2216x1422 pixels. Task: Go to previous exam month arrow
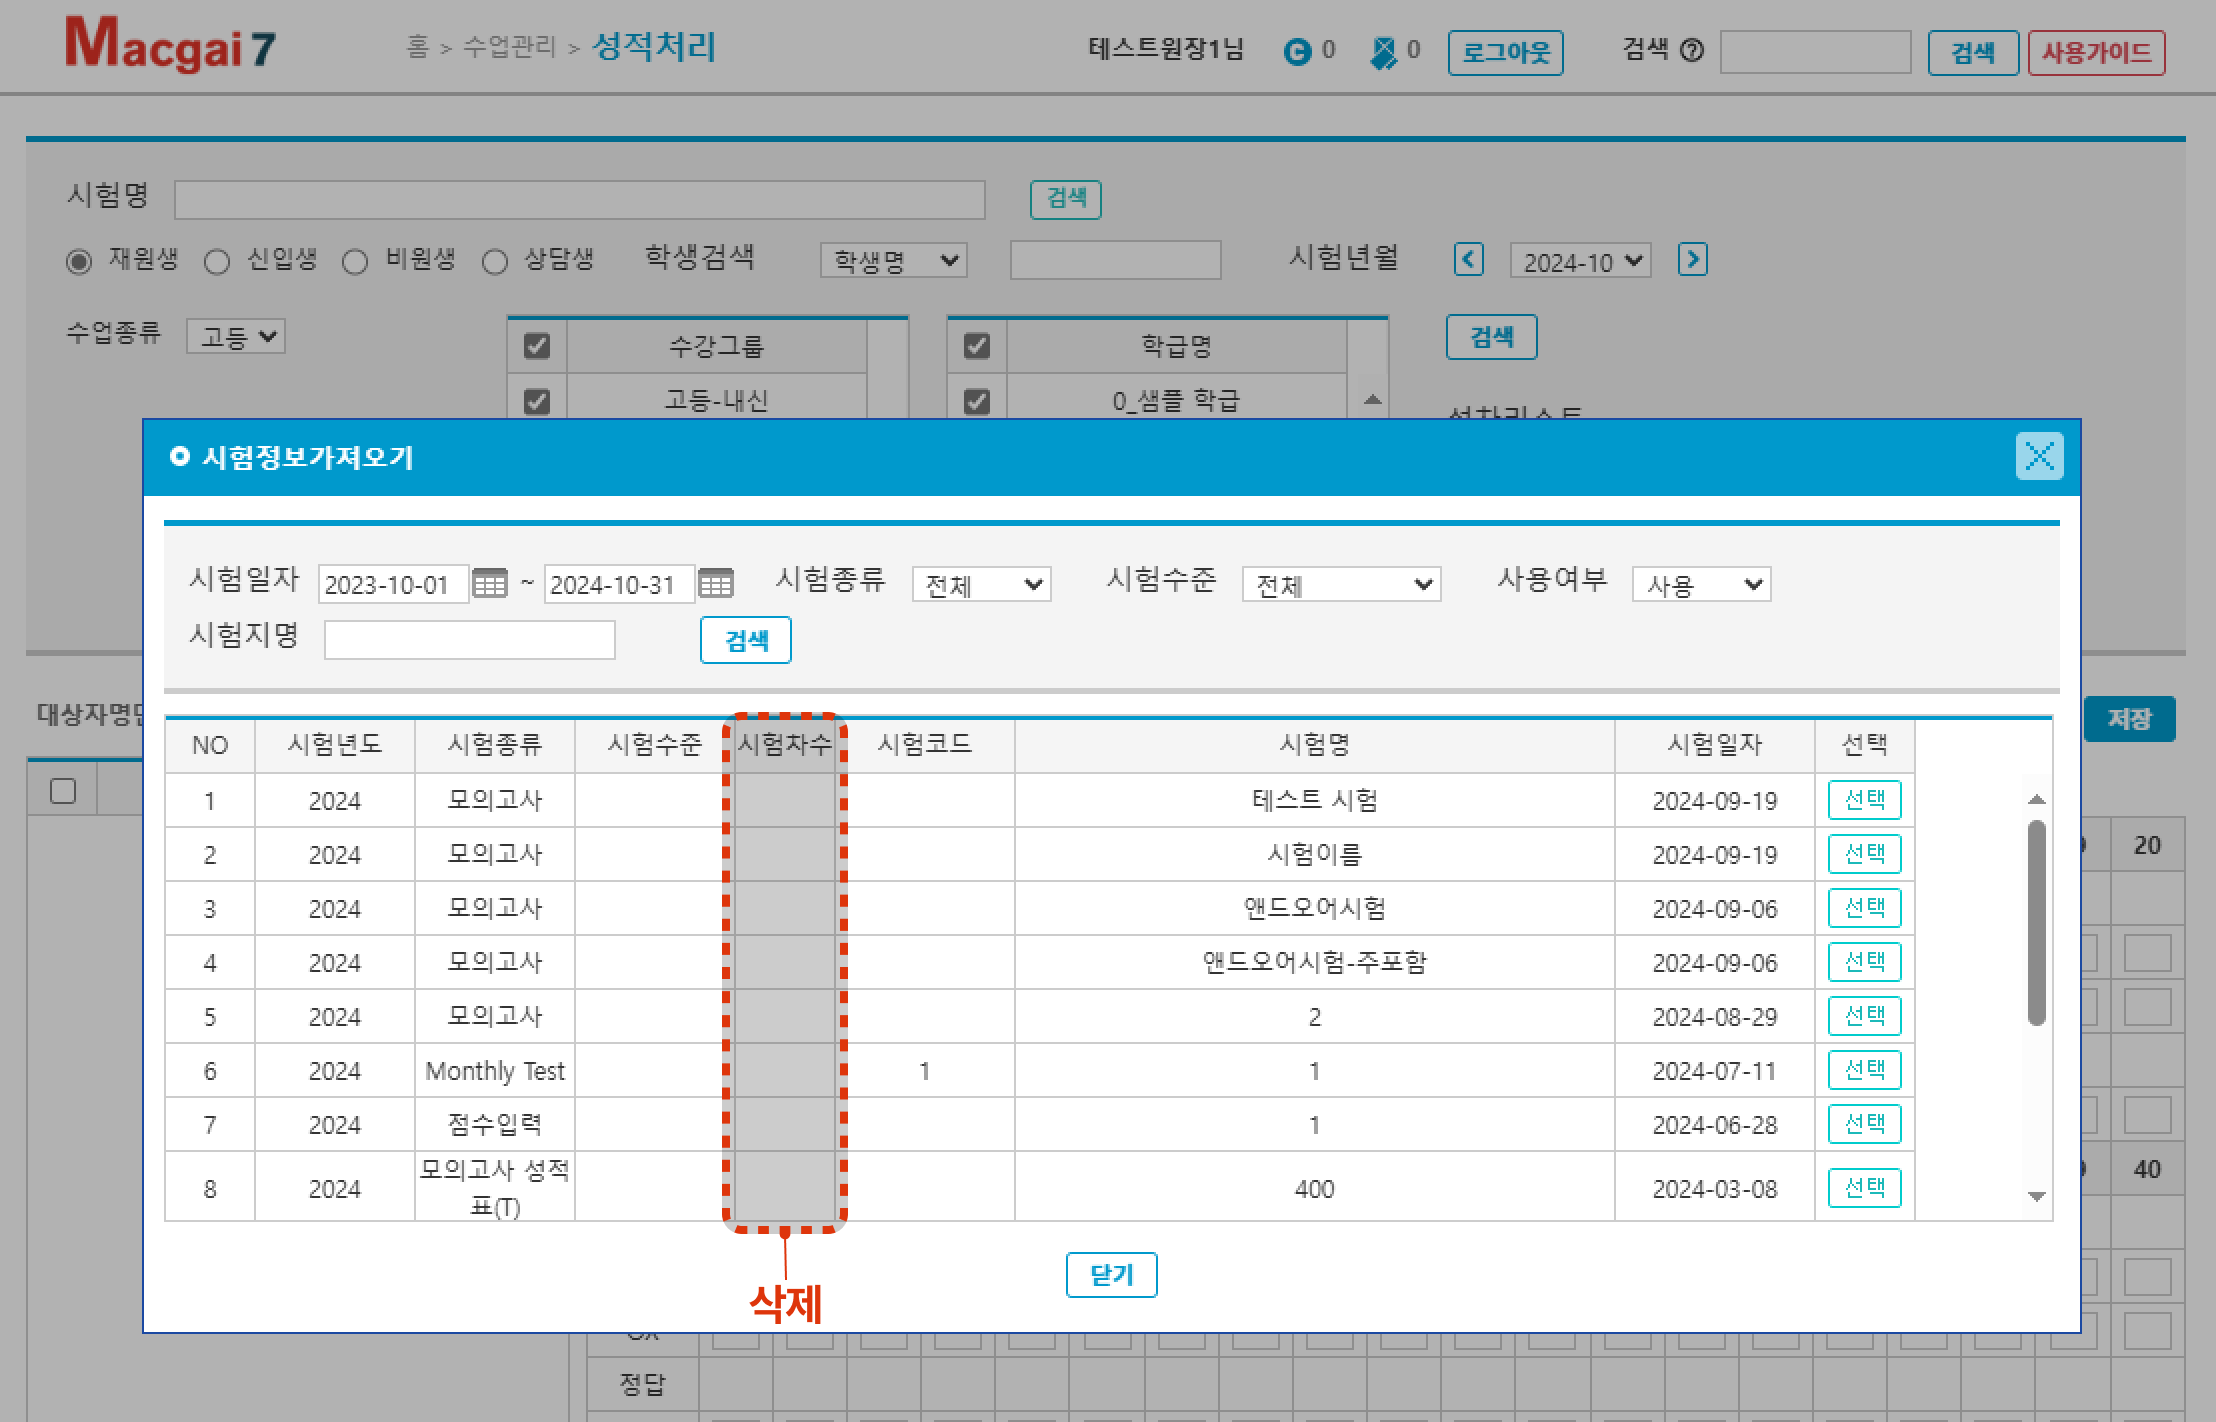click(x=1468, y=260)
